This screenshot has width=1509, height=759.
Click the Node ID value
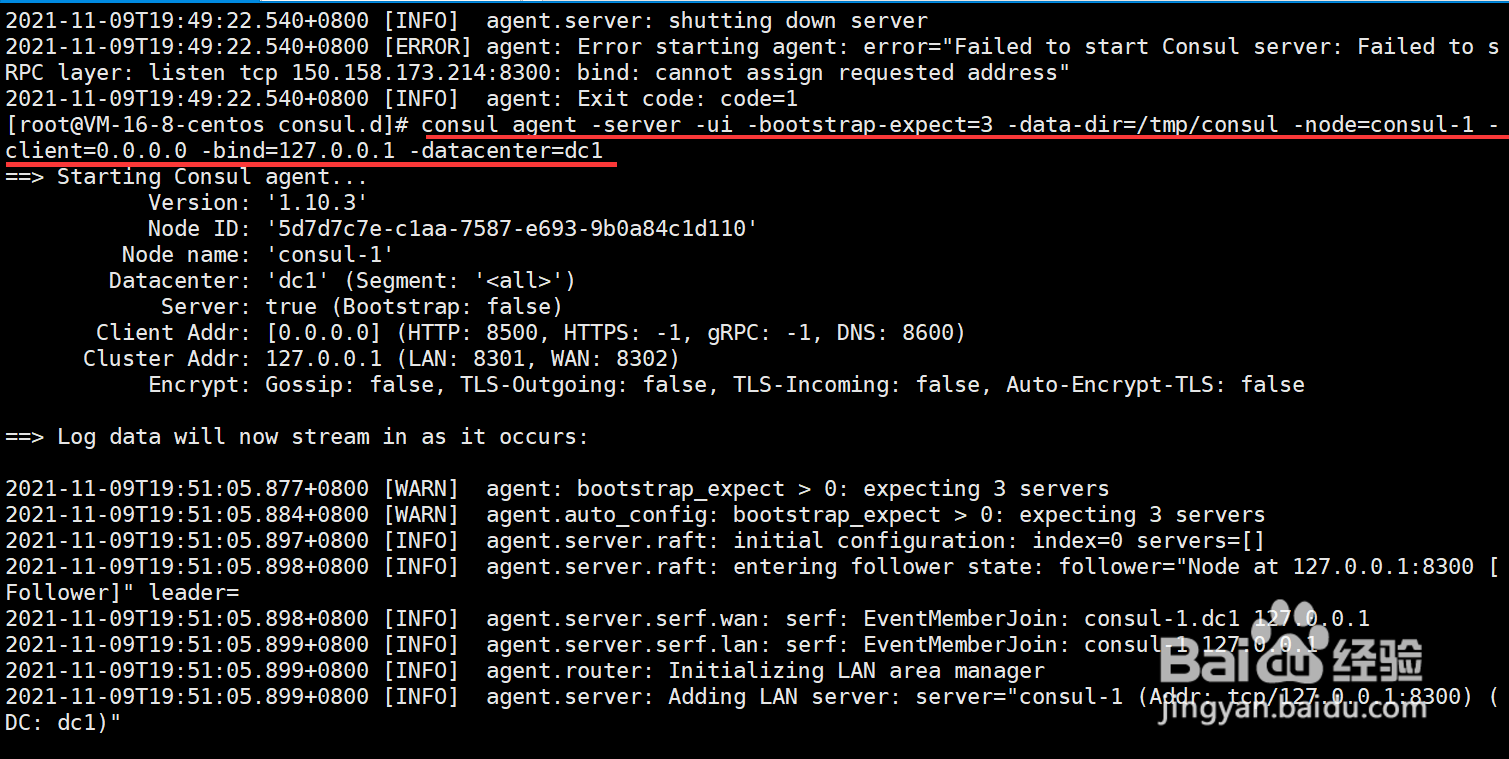511,229
